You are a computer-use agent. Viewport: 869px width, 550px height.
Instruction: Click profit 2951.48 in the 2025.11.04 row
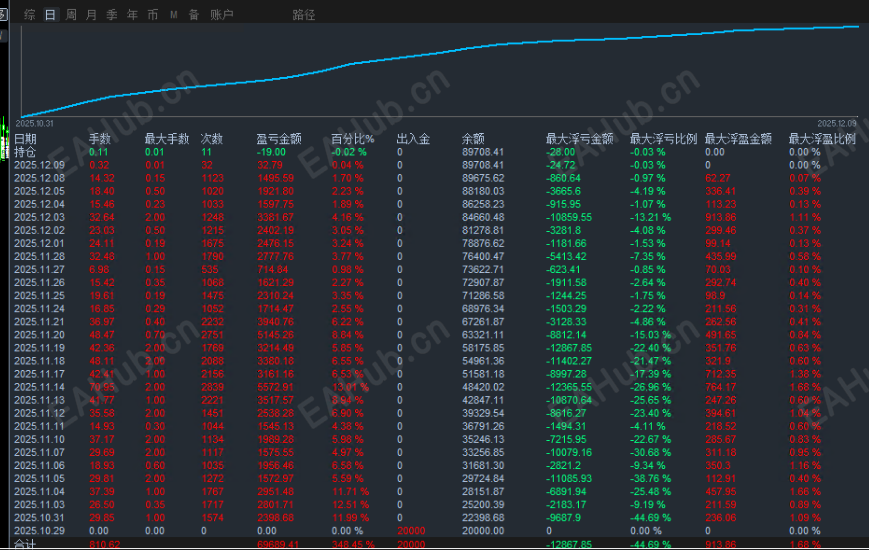click(275, 492)
